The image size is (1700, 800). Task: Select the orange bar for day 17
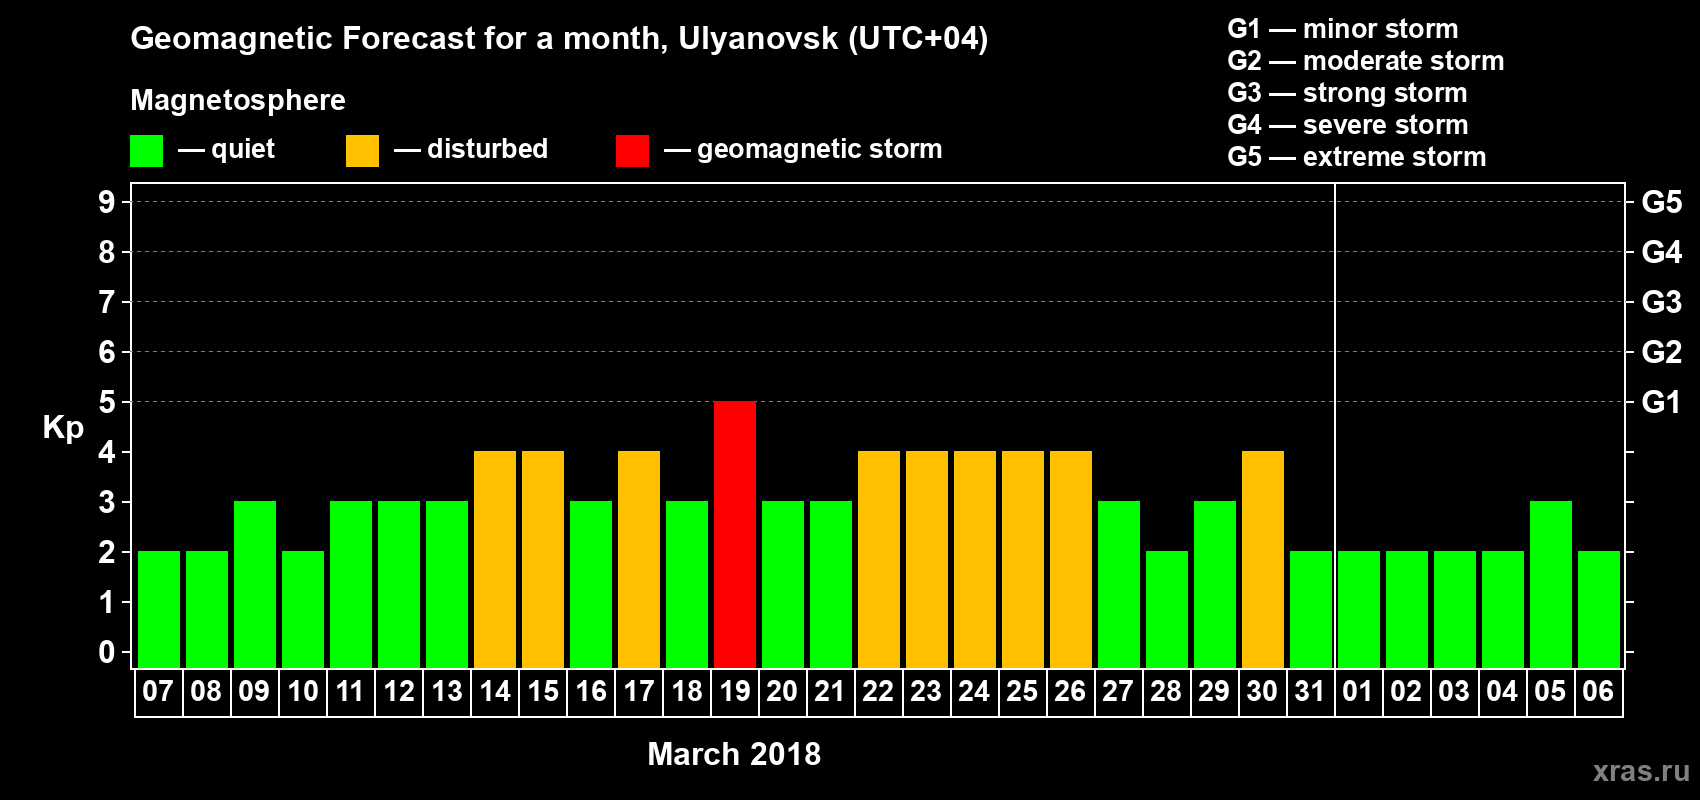coord(639,559)
